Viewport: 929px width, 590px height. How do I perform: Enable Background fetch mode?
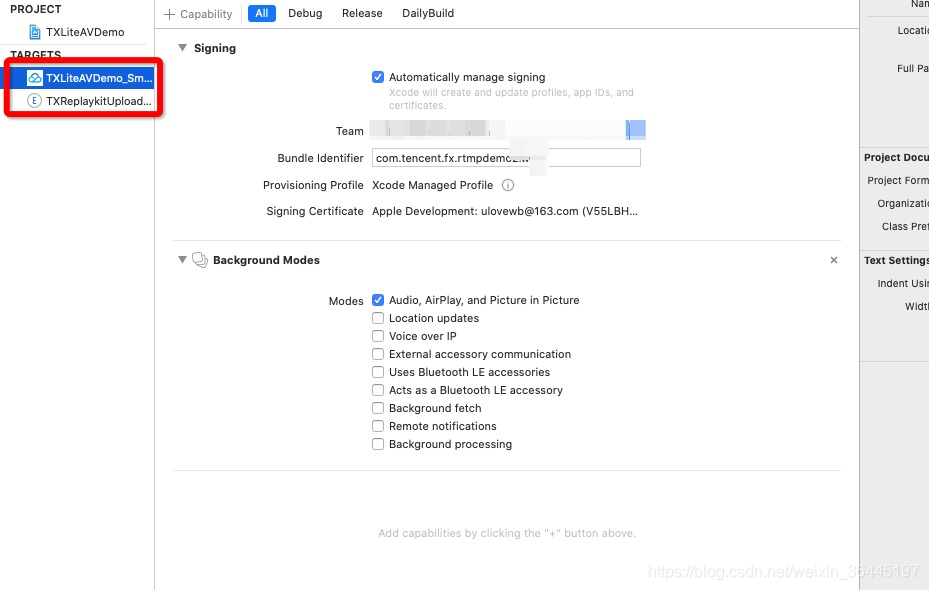tap(377, 408)
